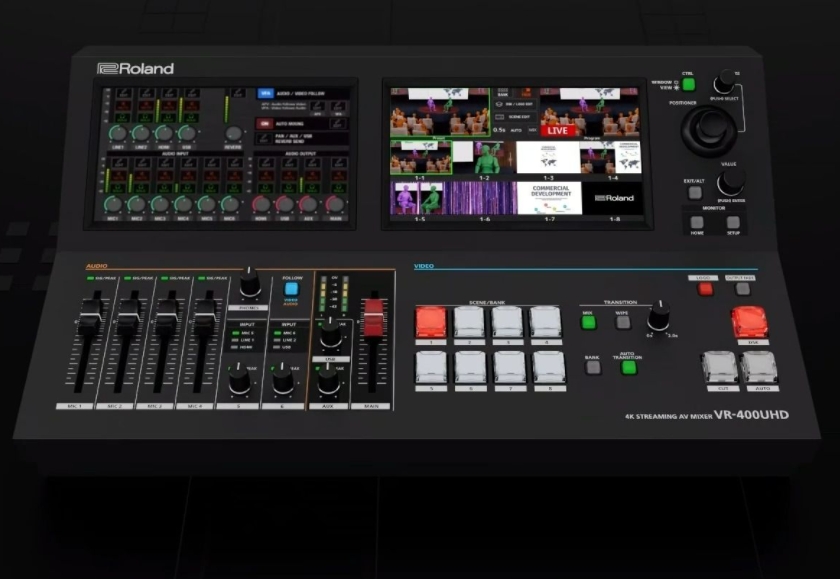Image resolution: width=840 pixels, height=579 pixels.
Task: Toggle the red LOGO button
Action: pyautogui.click(x=706, y=289)
